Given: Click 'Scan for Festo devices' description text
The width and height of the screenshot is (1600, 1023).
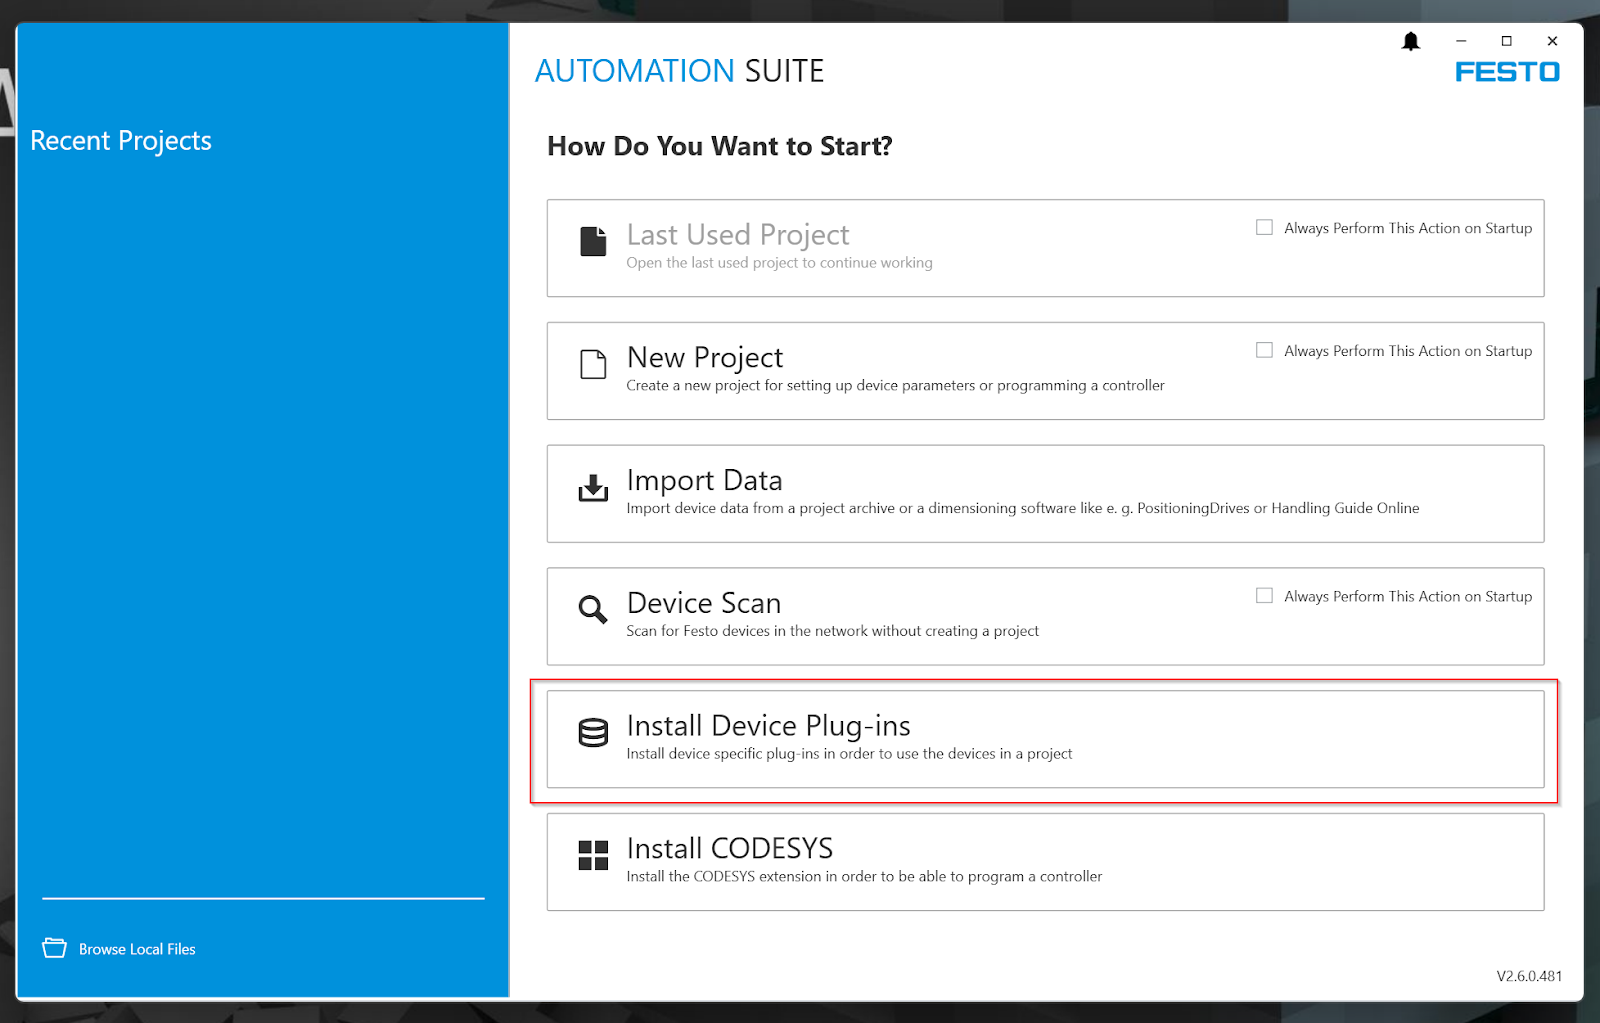Looking at the screenshot, I should point(832,631).
